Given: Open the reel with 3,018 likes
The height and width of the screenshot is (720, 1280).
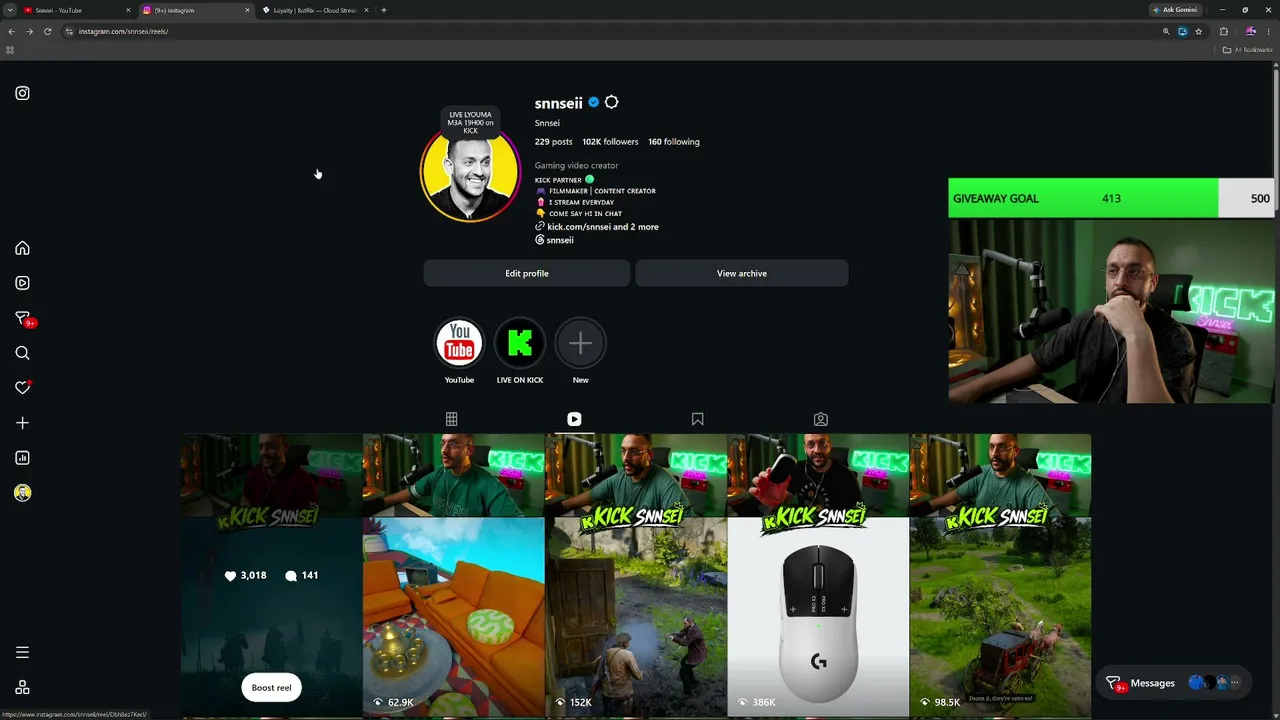Looking at the screenshot, I should (x=271, y=575).
